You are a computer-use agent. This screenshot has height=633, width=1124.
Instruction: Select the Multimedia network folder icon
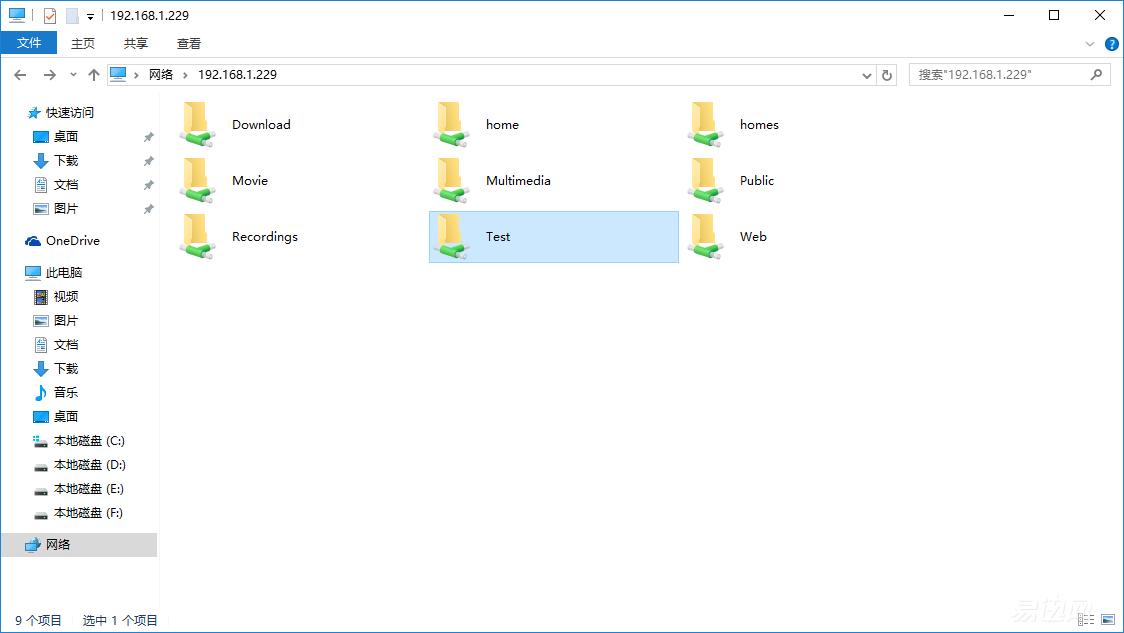point(451,181)
